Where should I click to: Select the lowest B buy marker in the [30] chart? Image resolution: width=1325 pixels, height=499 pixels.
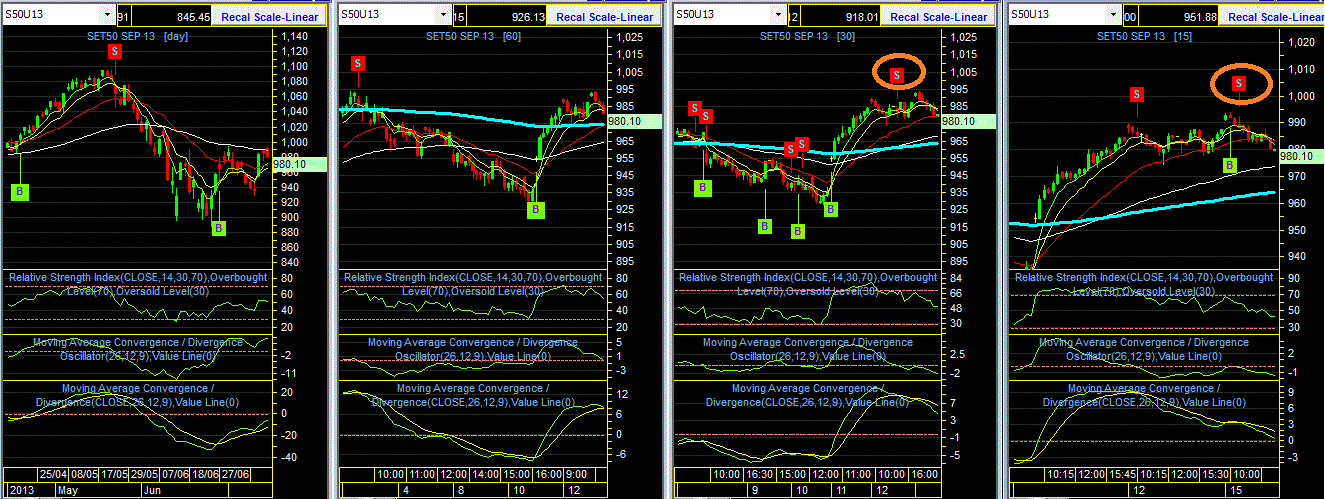point(798,231)
